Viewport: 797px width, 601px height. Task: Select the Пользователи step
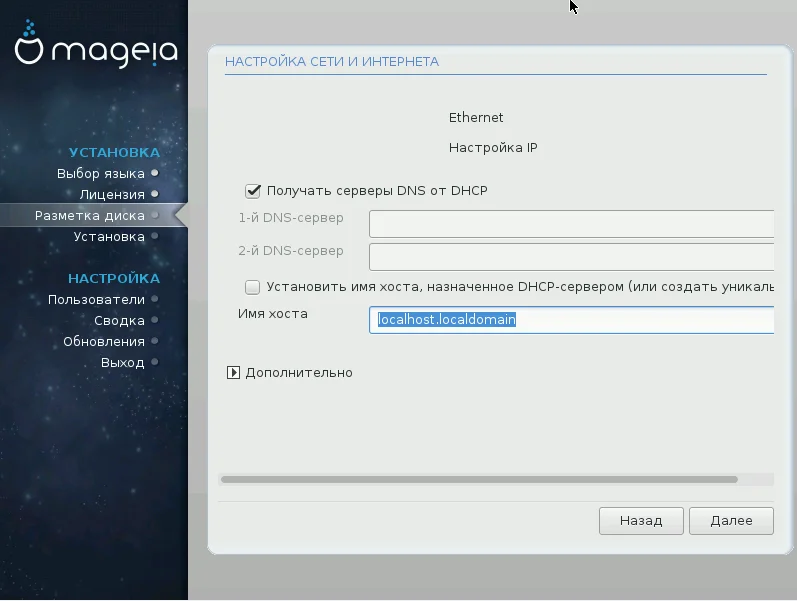coord(97,300)
